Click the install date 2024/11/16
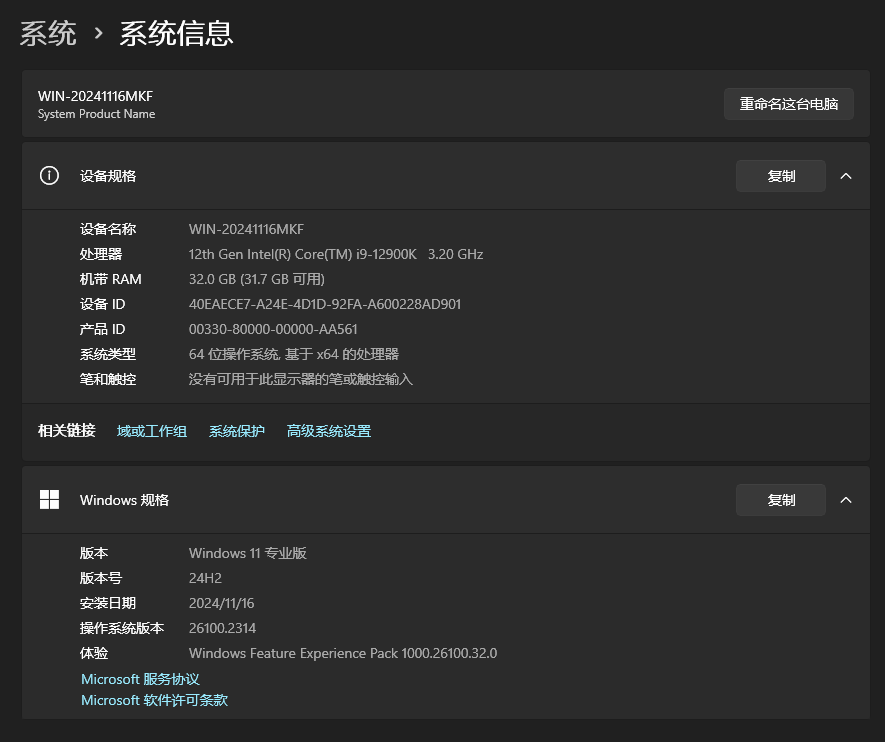885x742 pixels. tap(221, 603)
